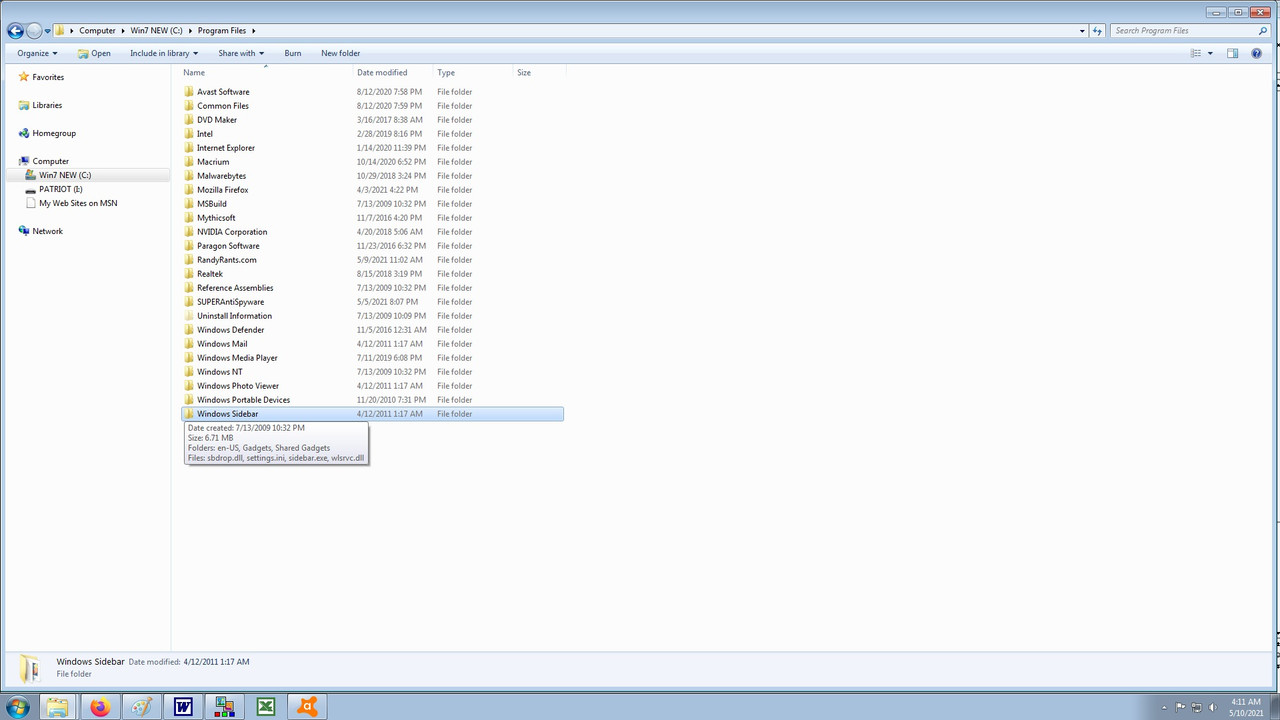Open Avast from the taskbar
The height and width of the screenshot is (720, 1280).
pyautogui.click(x=307, y=707)
